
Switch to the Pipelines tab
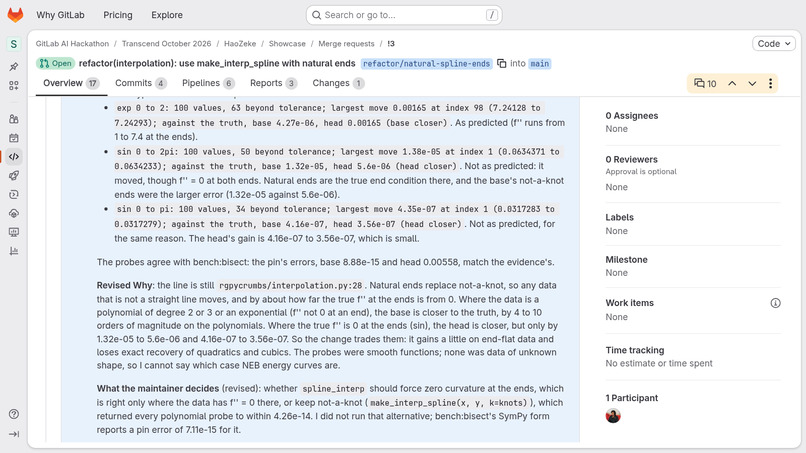point(208,83)
